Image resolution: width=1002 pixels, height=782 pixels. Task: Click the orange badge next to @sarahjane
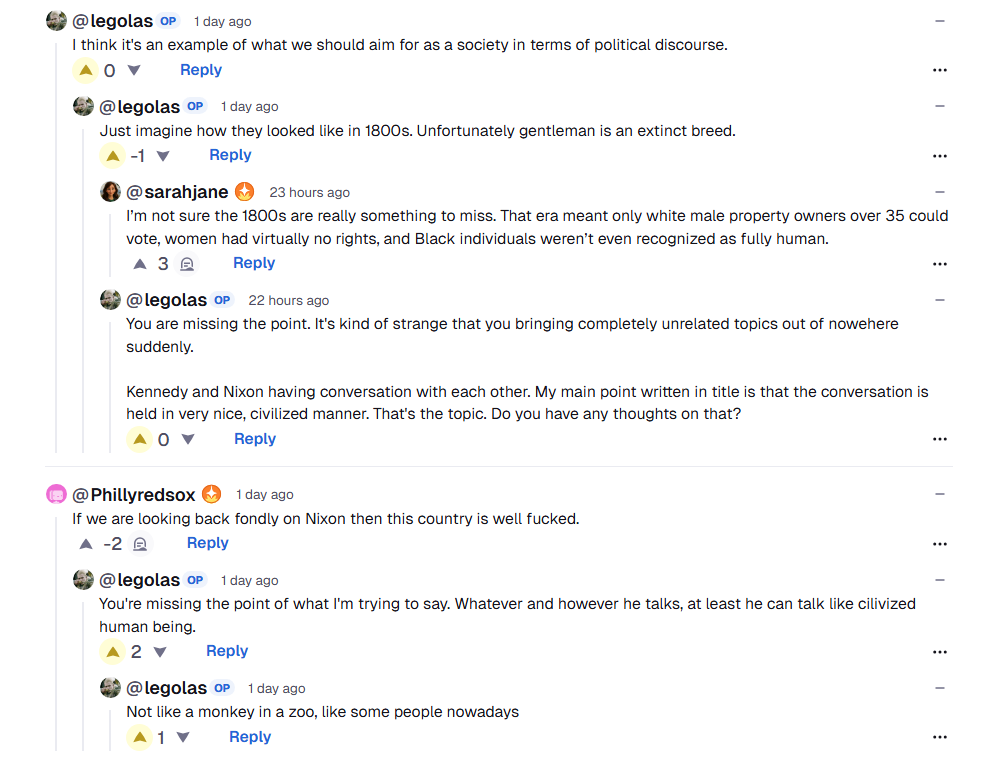pos(245,192)
